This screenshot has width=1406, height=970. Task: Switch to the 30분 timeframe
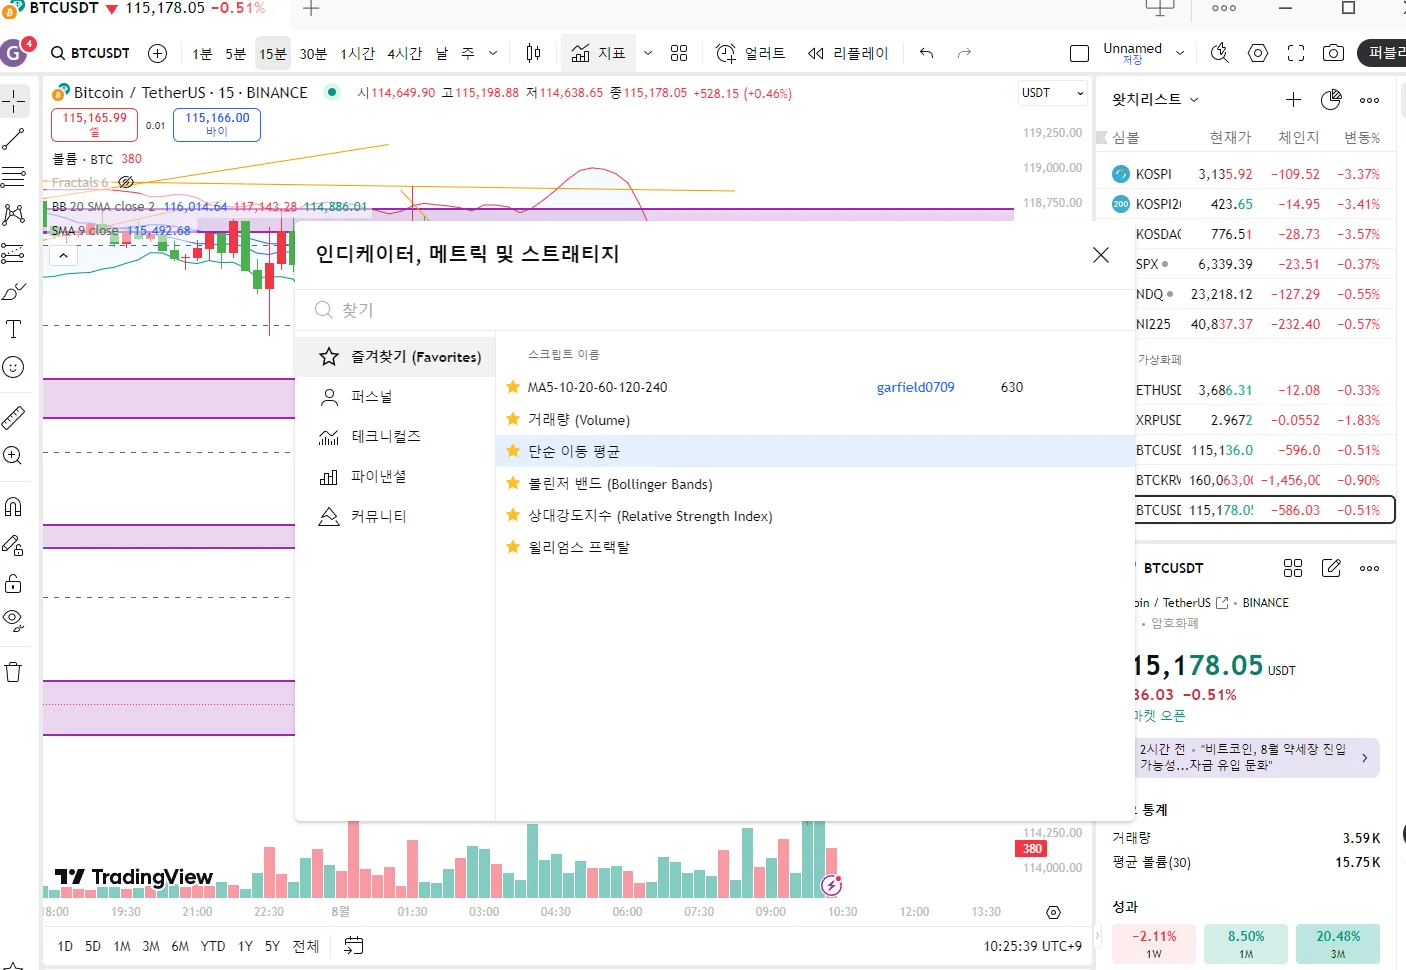[x=313, y=53]
